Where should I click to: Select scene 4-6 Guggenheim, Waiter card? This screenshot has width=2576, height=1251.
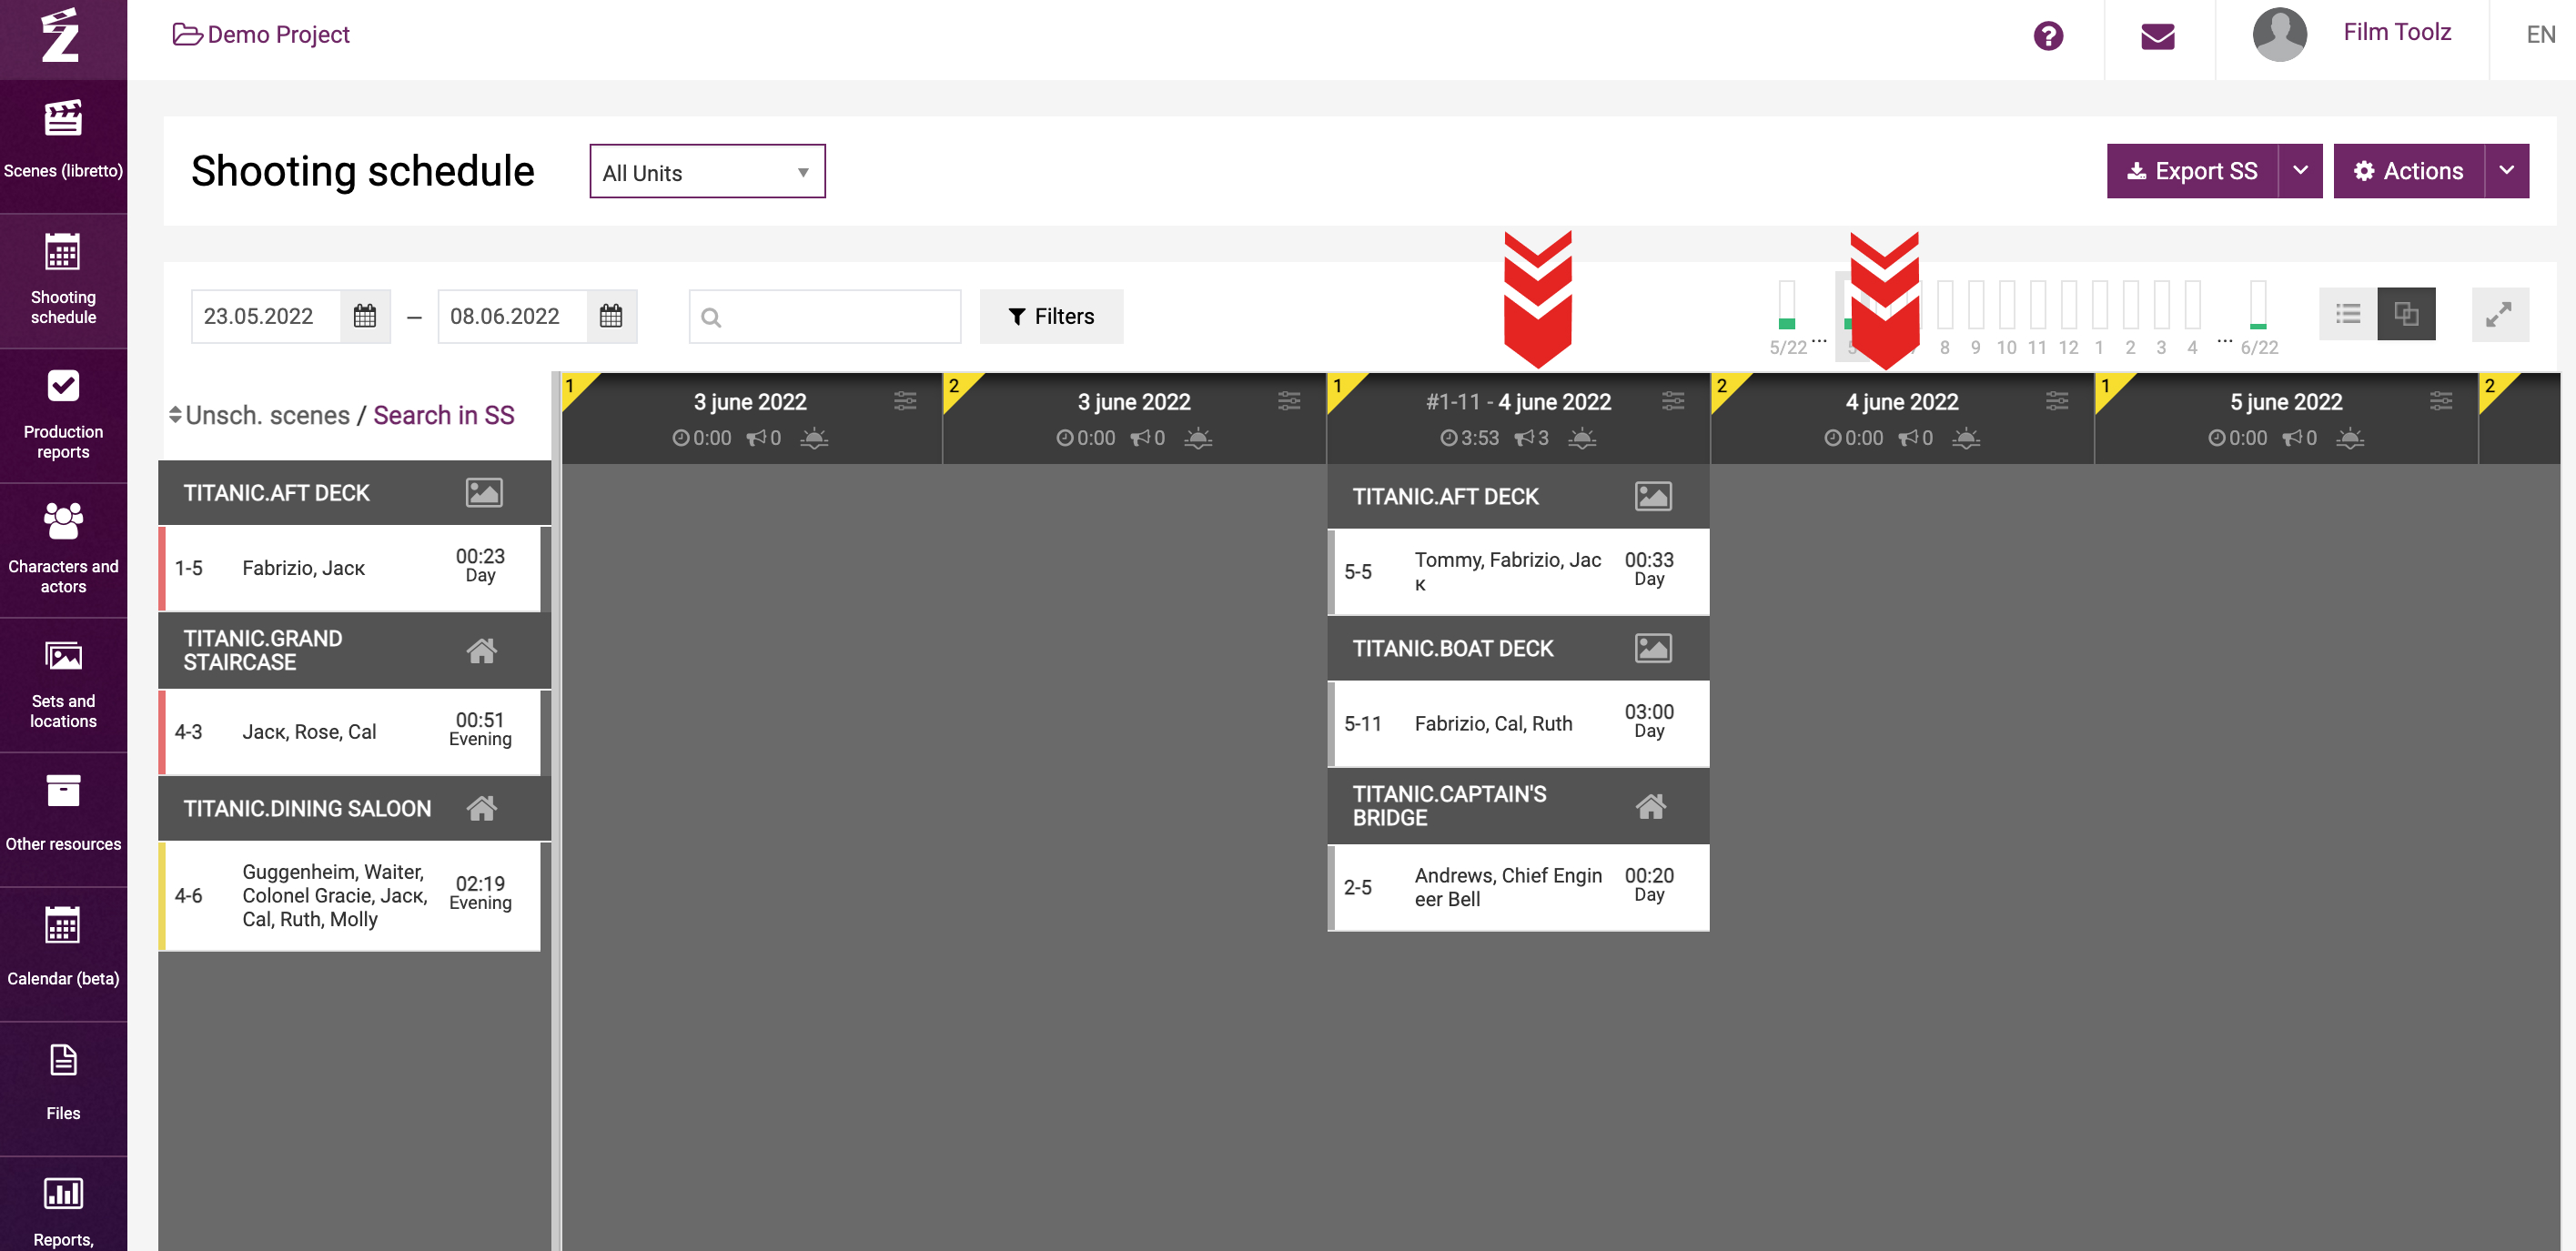point(349,895)
